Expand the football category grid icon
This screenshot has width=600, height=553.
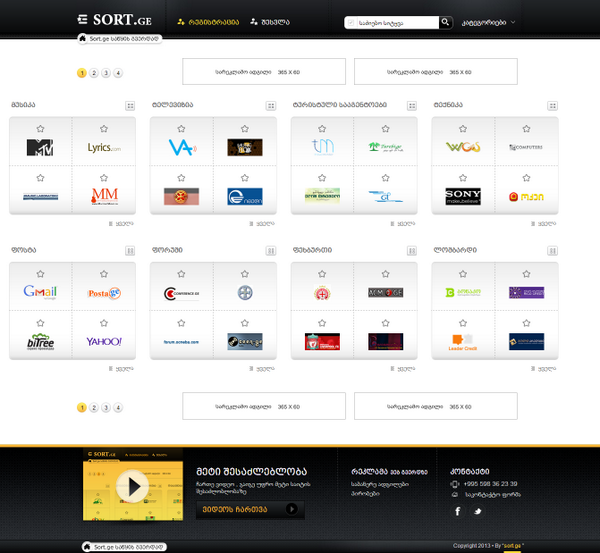(412, 251)
